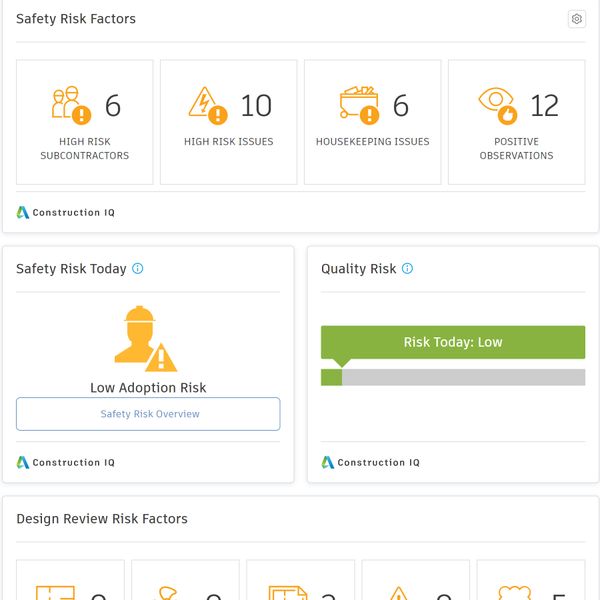Open the Safety Risk Overview button
Image resolution: width=600 pixels, height=600 pixels.
(148, 414)
